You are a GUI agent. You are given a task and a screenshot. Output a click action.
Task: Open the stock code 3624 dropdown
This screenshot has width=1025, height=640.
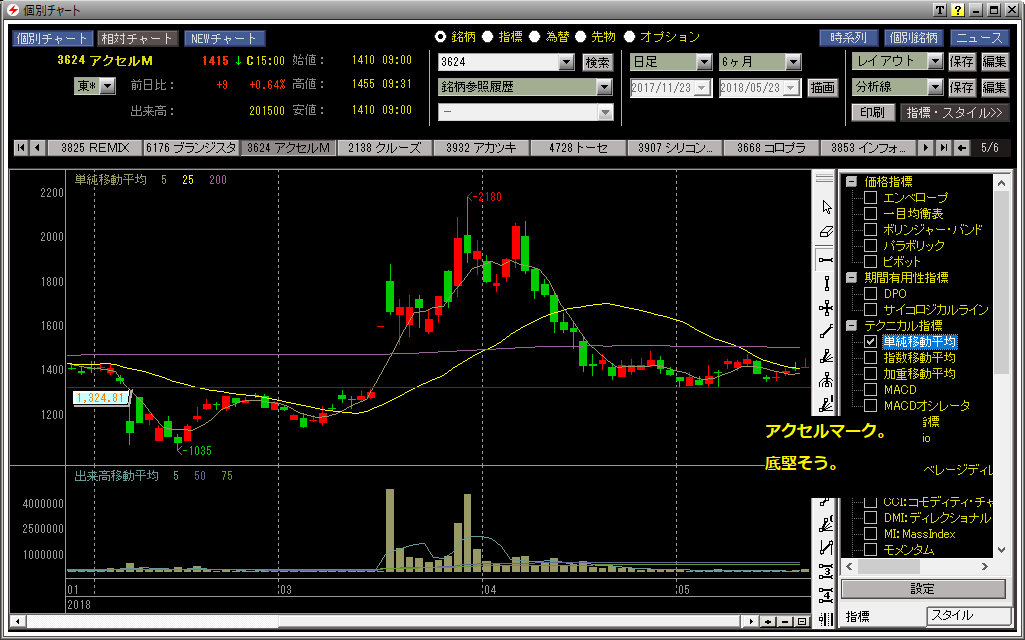[566, 62]
